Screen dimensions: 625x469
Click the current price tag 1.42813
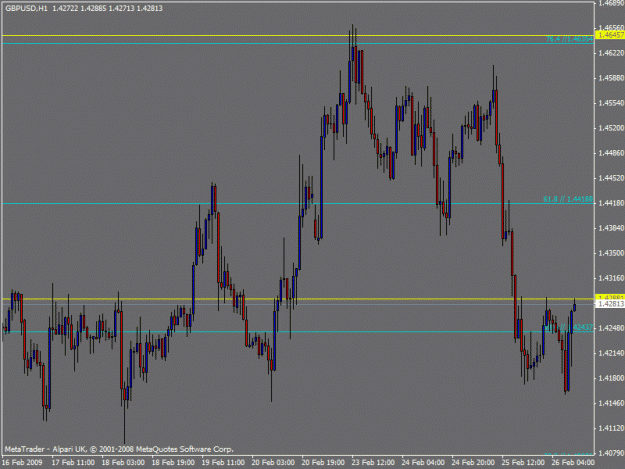[610, 304]
